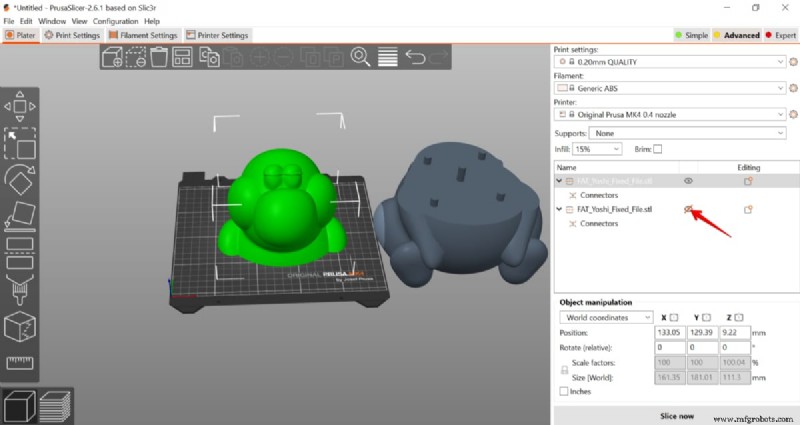The width and height of the screenshot is (800, 425).
Task: Select Connectors under the highlighted object
Action: click(598, 195)
